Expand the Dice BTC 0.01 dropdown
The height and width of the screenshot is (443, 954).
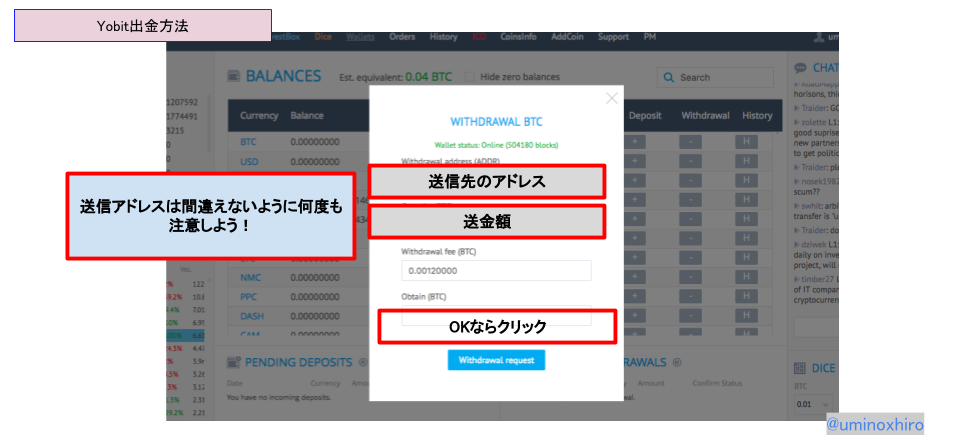[x=813, y=404]
